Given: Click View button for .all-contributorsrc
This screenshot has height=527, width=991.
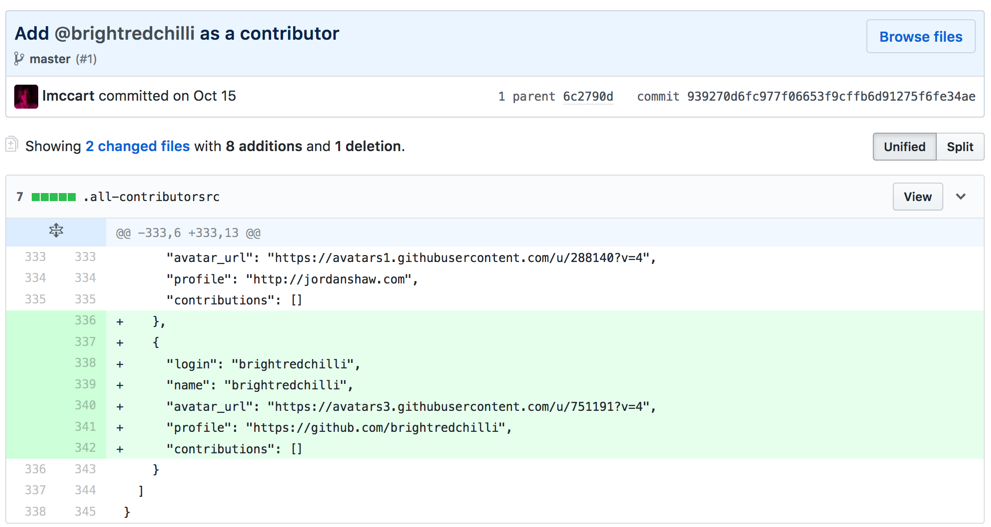Looking at the screenshot, I should coord(917,197).
